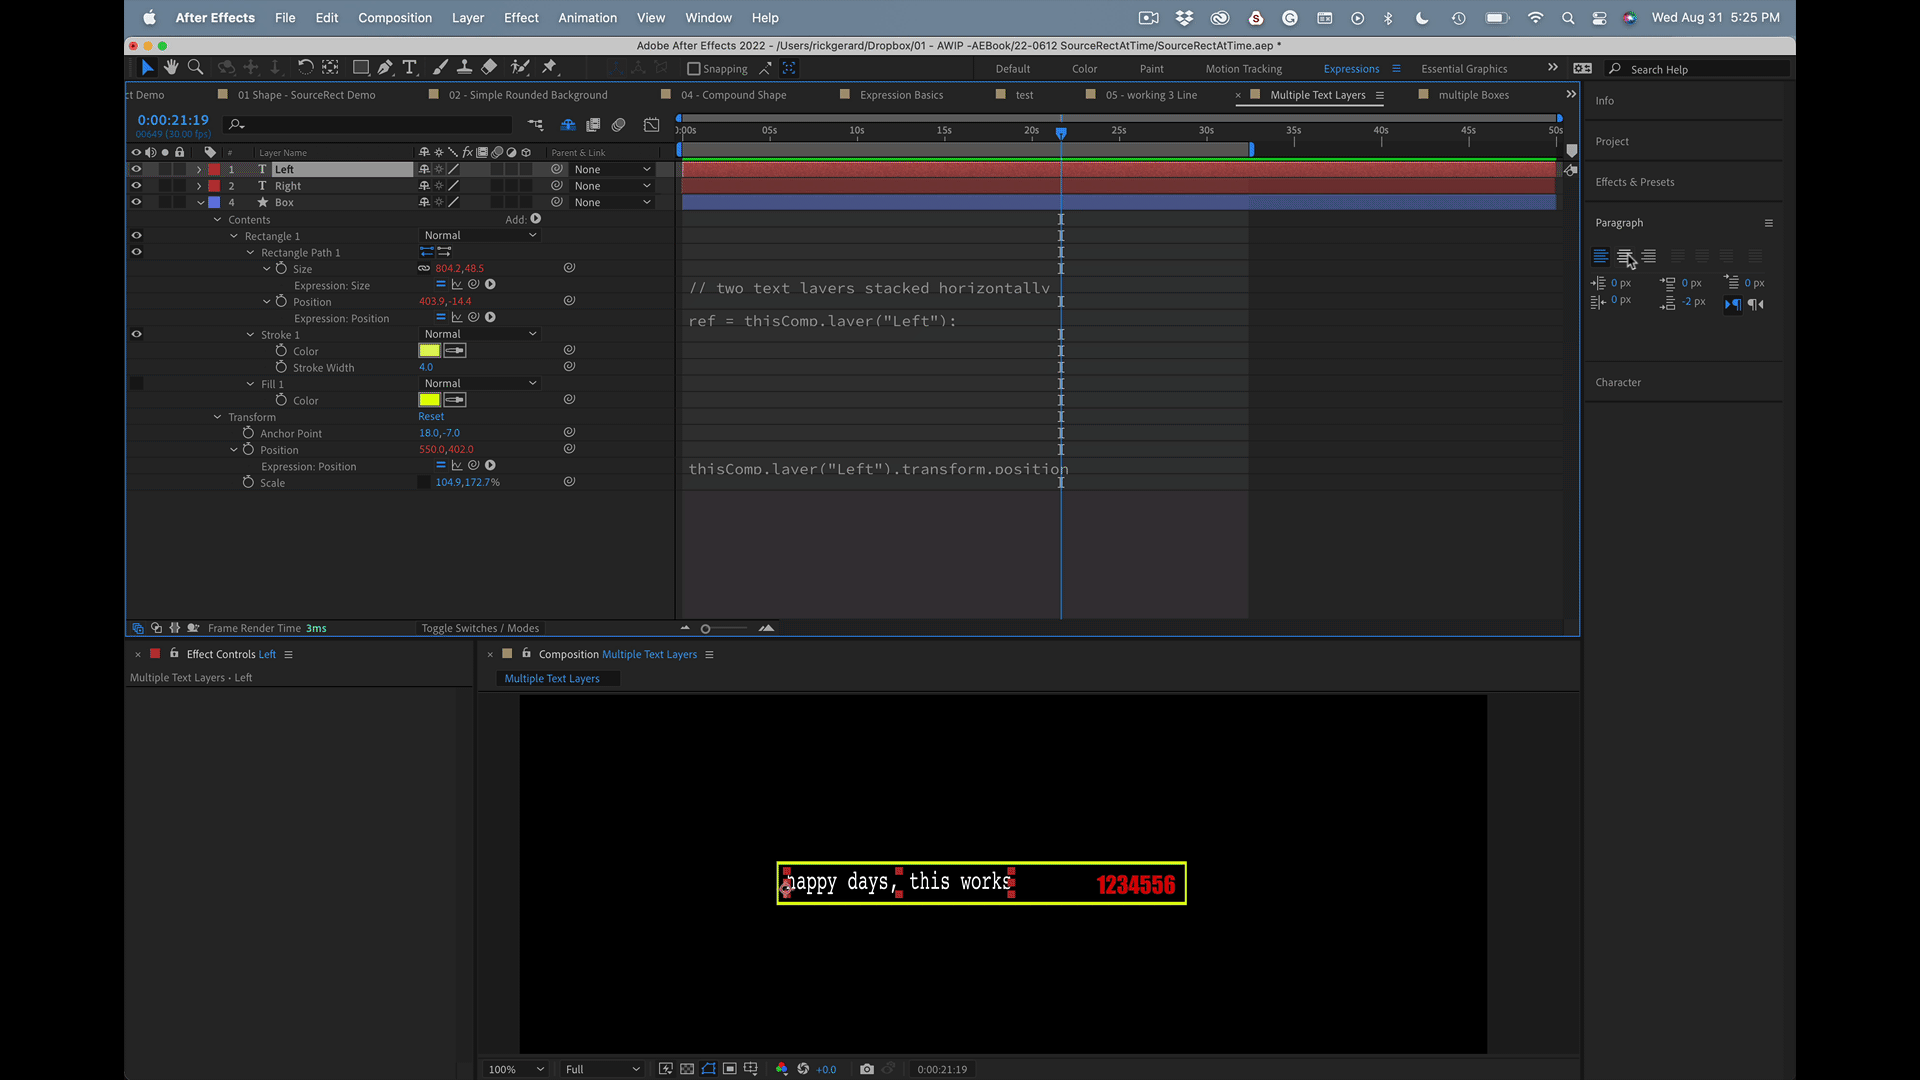Toggle visibility of Stroke 1
1920x1080 pixels.
pyautogui.click(x=136, y=334)
